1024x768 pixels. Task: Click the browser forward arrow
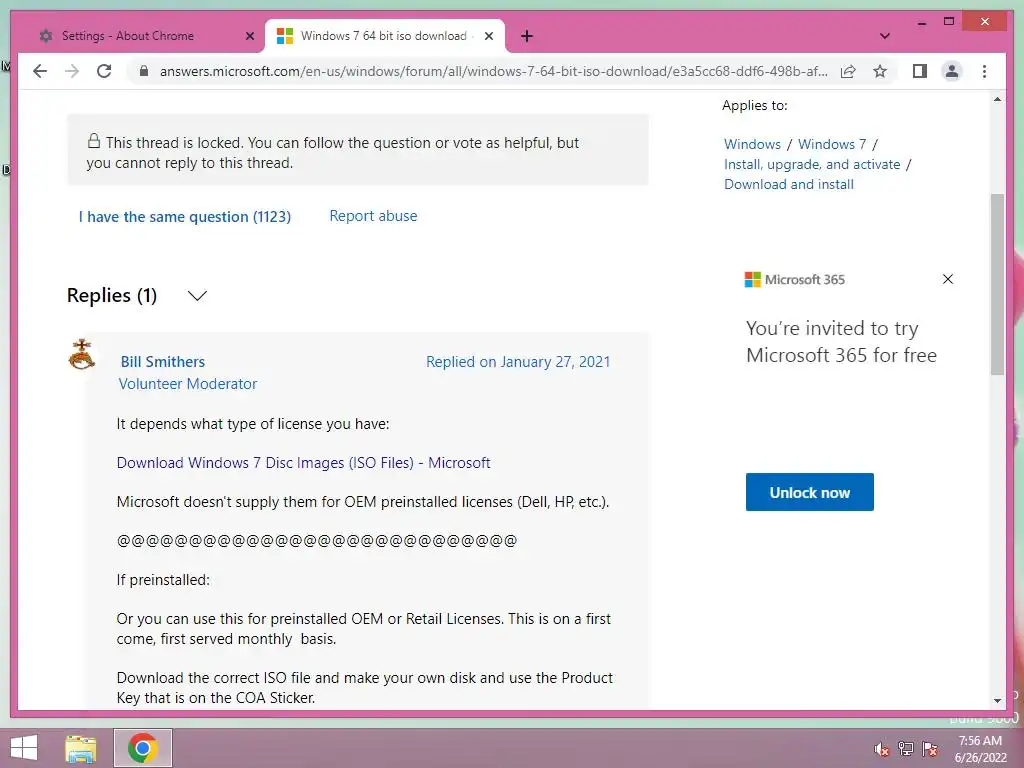click(72, 71)
